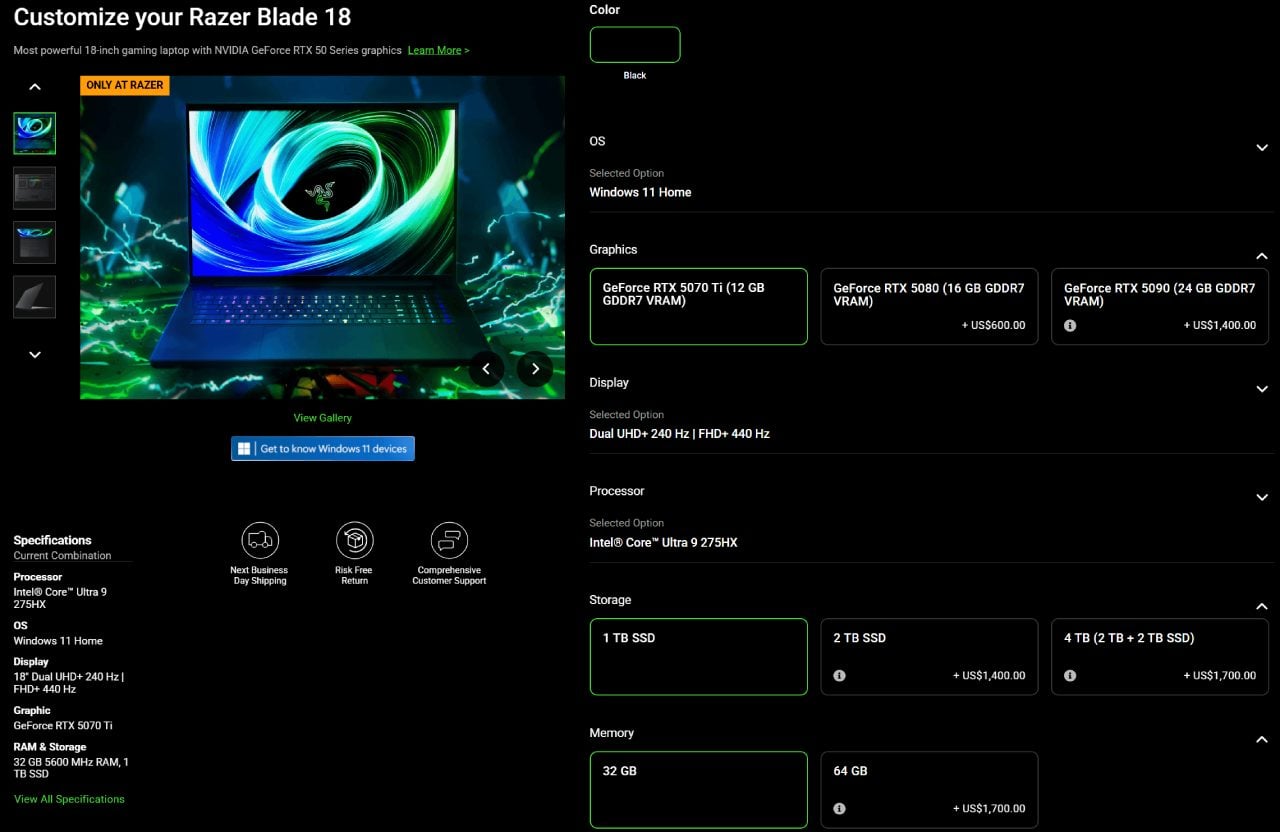
Task: Click the down chevron below the thumbnails
Action: [34, 354]
